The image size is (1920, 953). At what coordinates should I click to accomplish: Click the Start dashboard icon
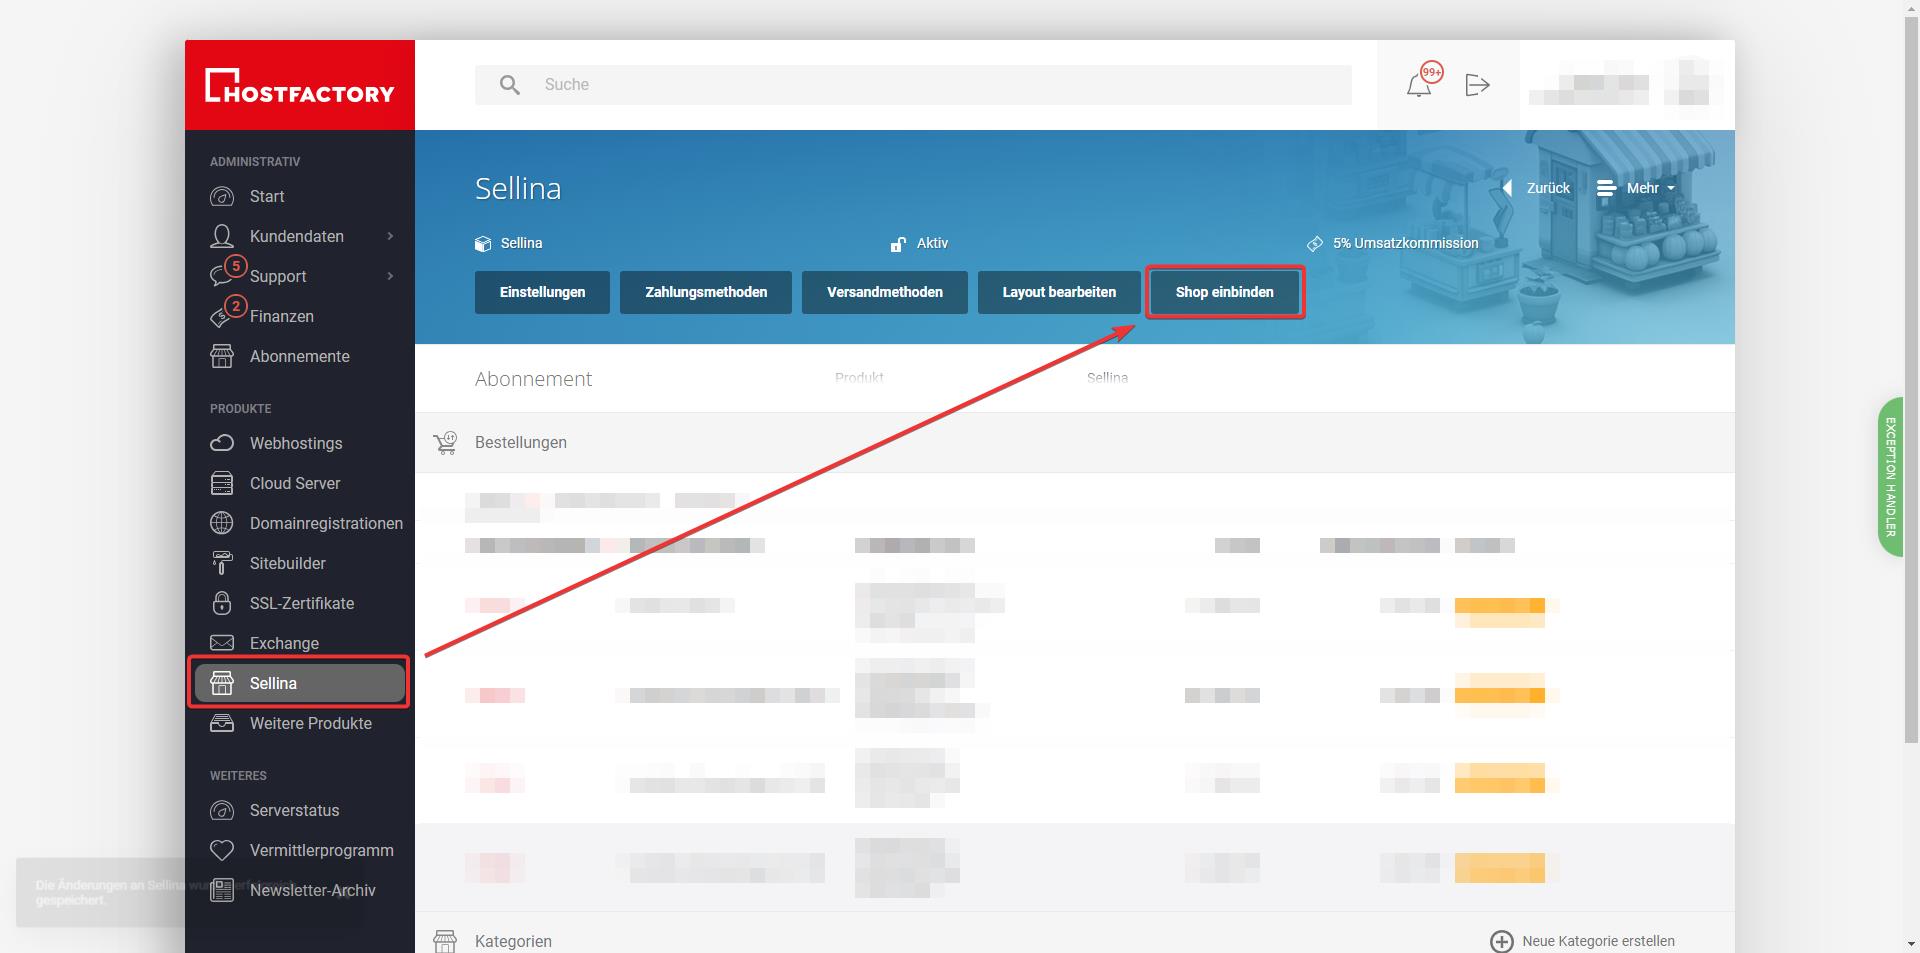click(222, 196)
